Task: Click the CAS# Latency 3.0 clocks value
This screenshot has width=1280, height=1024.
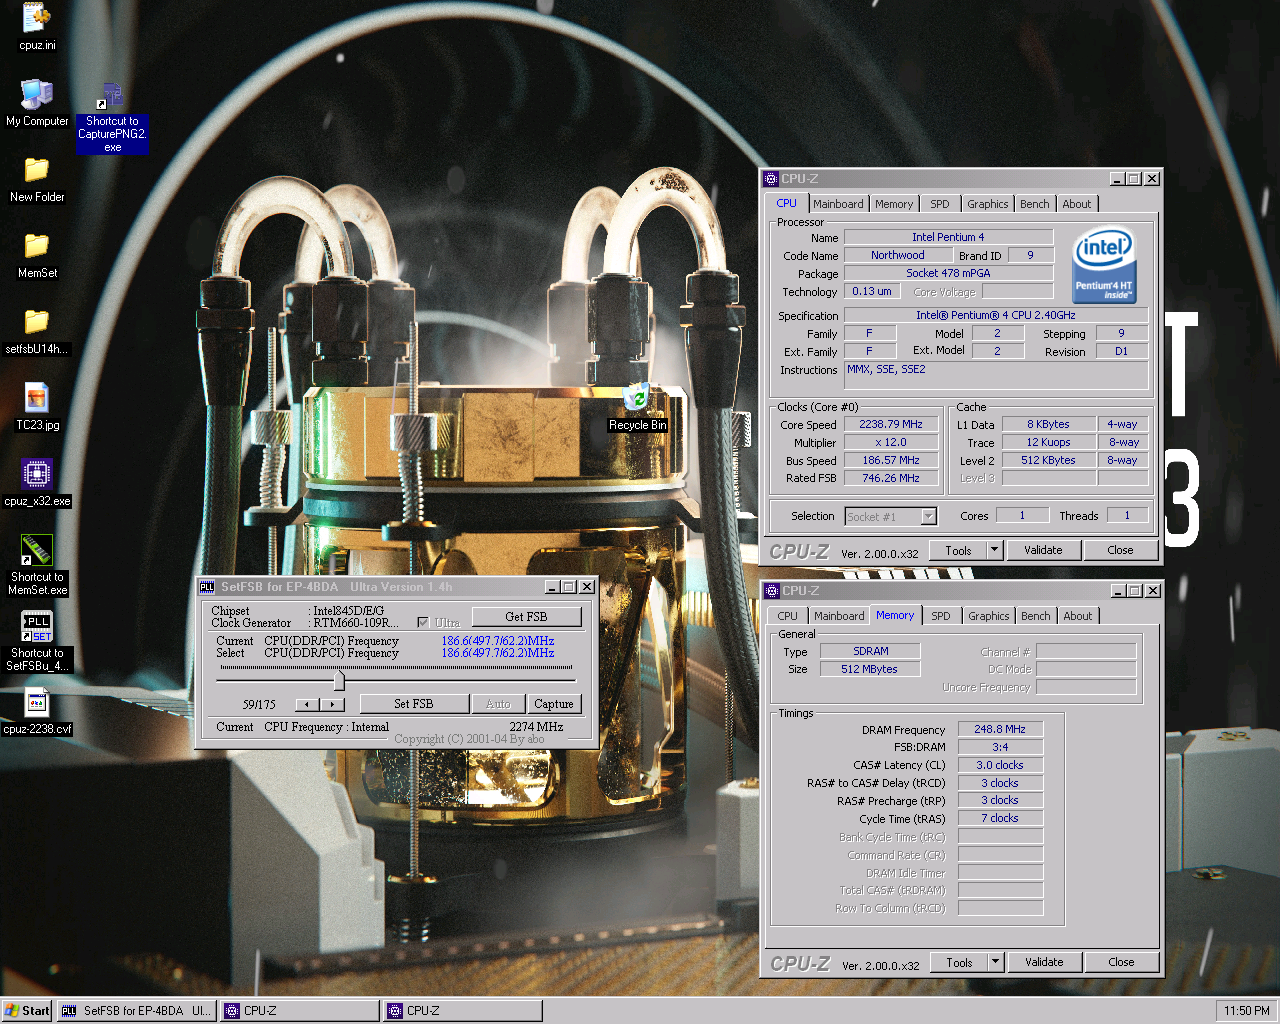Action: pos(1000,765)
